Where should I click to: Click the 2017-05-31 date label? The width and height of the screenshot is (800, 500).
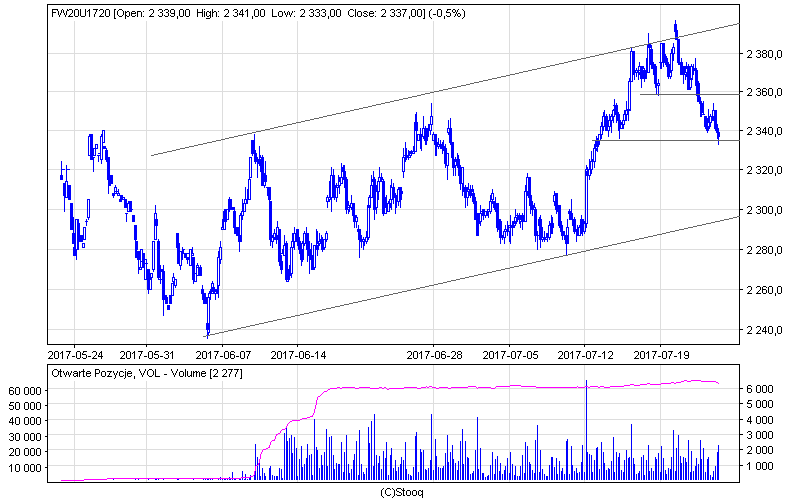[x=147, y=355]
